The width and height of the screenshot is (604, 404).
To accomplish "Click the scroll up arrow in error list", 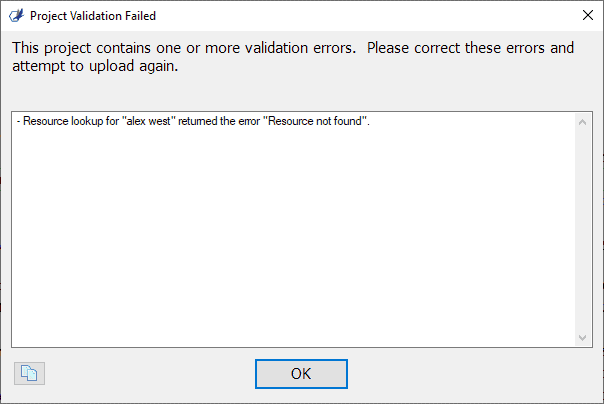I will click(582, 122).
